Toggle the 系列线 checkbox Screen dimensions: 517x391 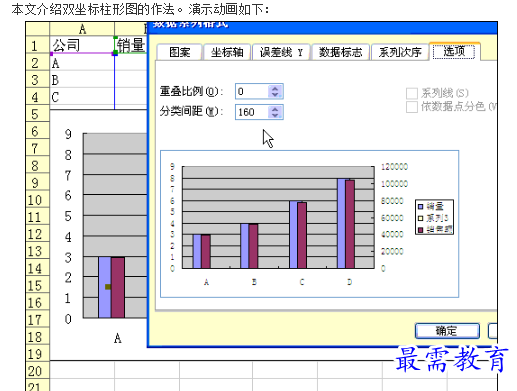tap(412, 93)
